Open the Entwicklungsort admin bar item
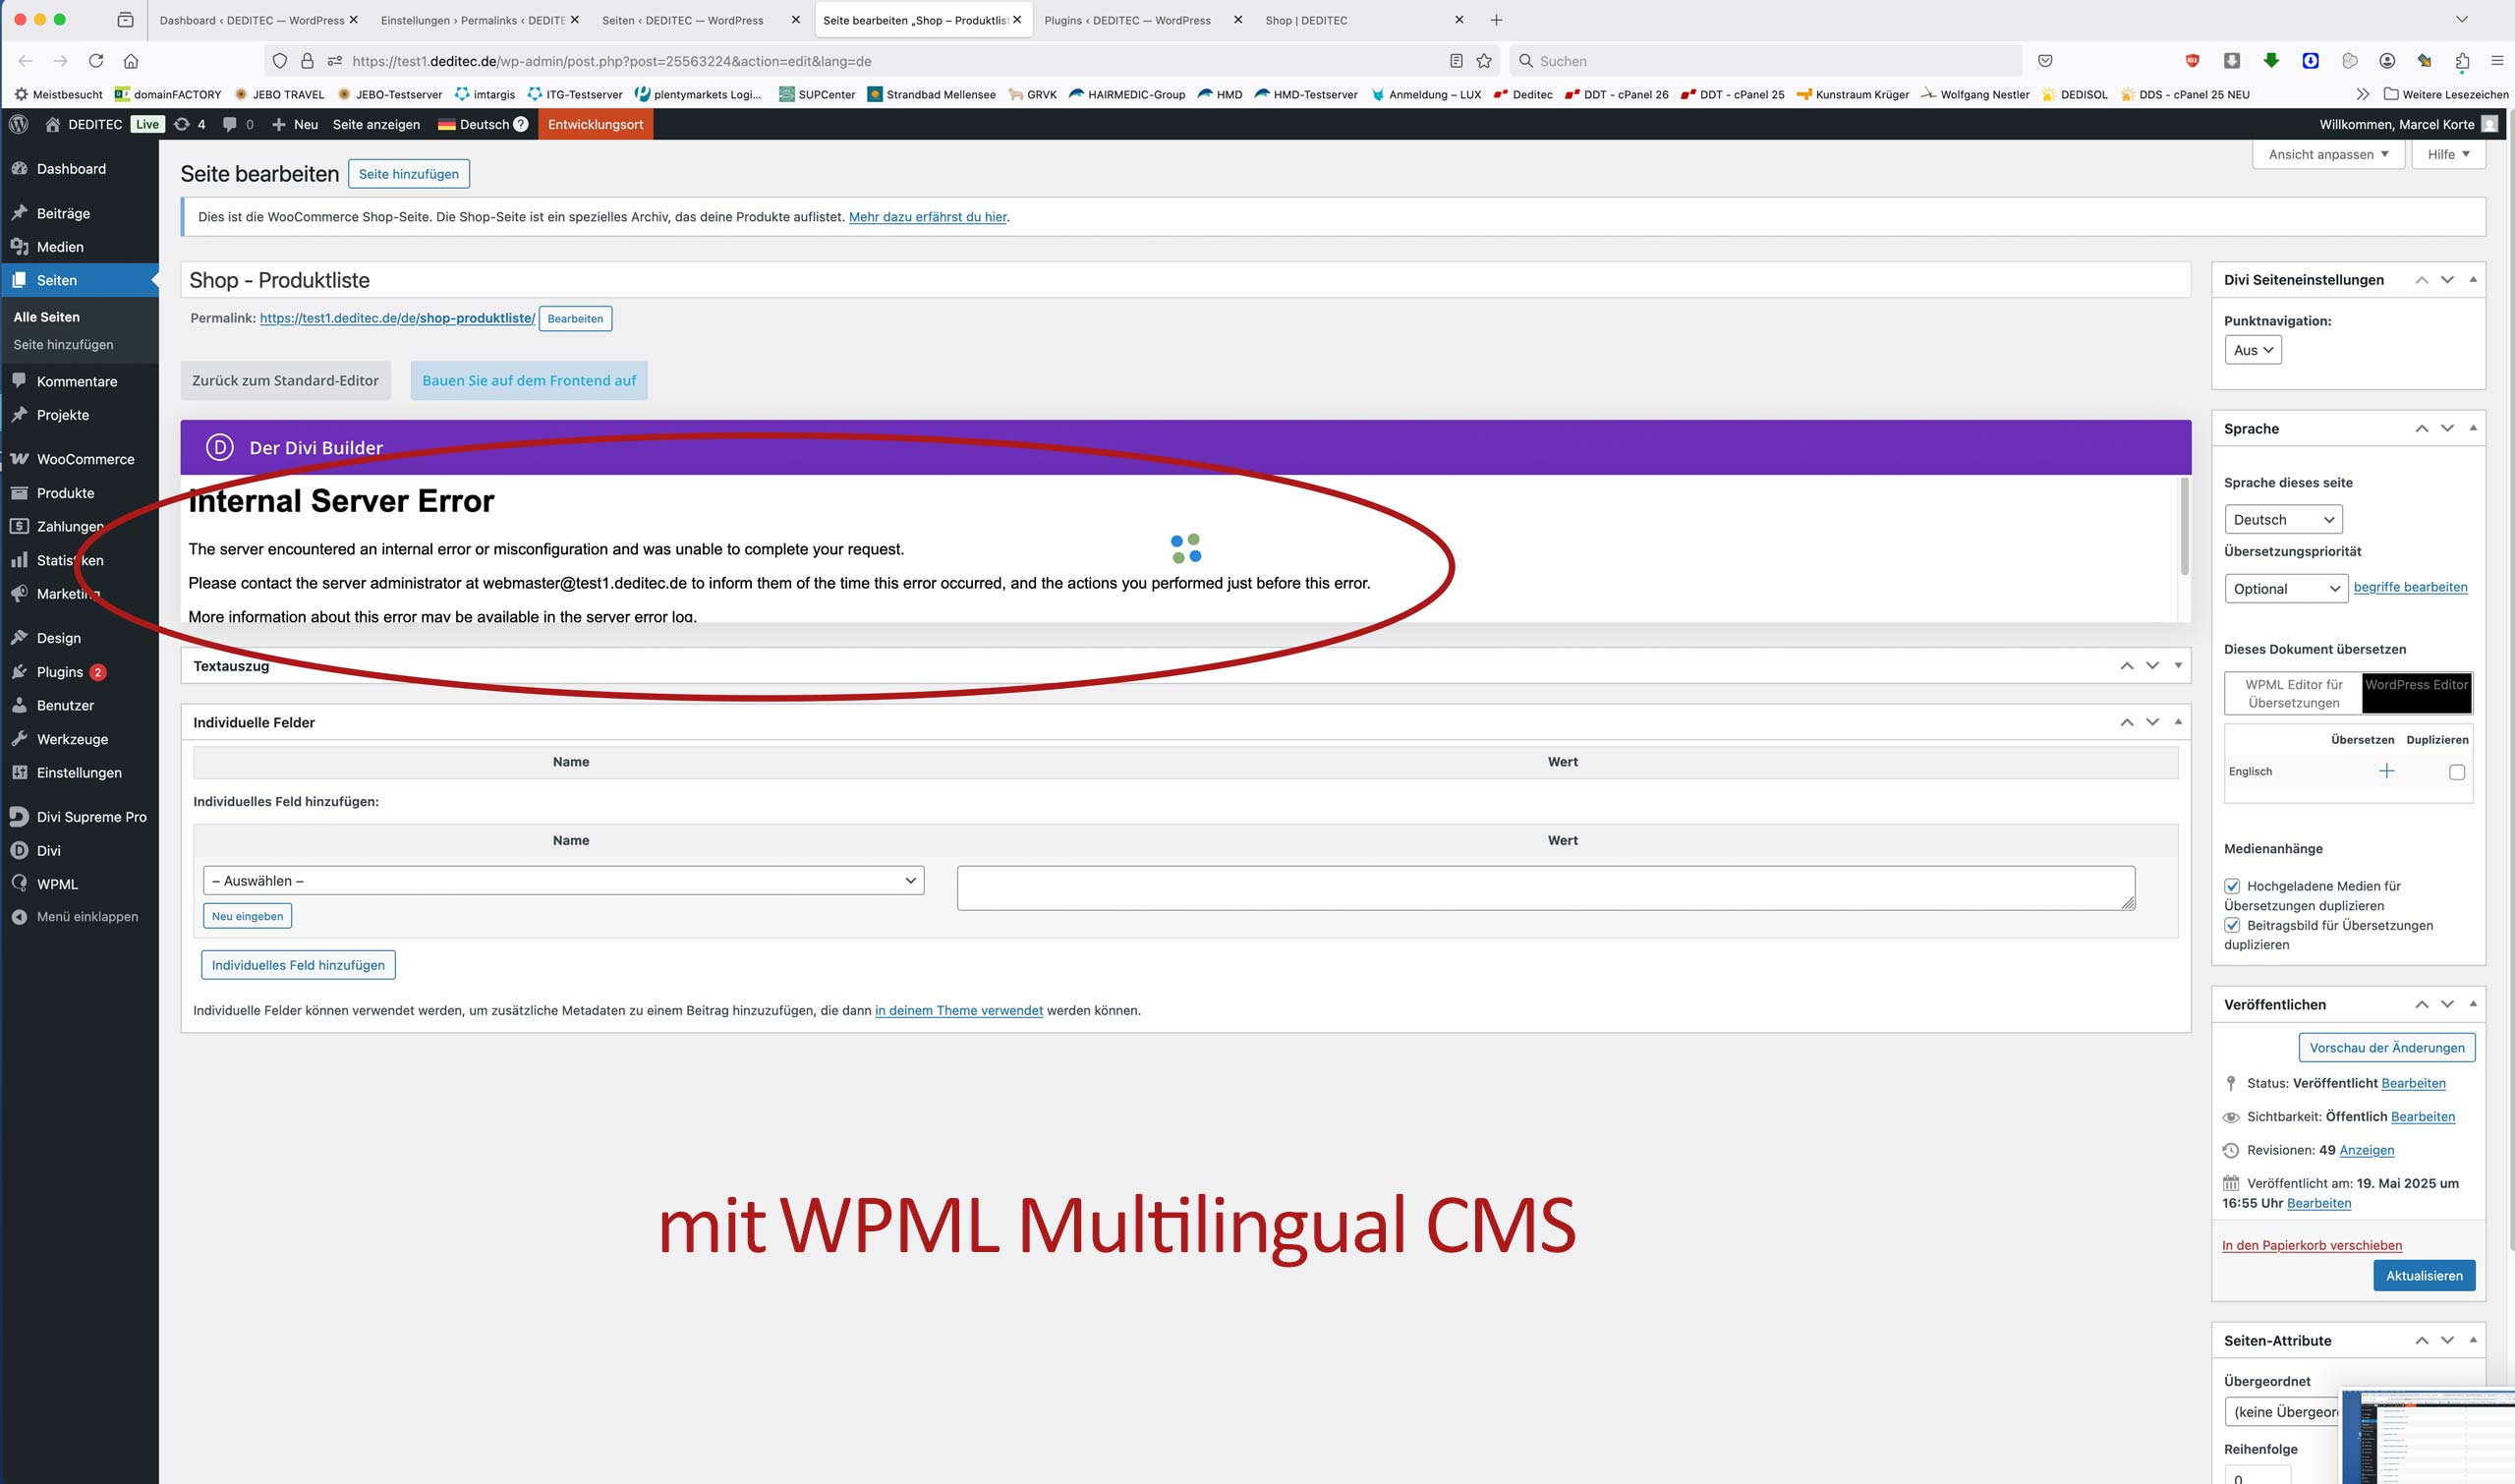Image resolution: width=2515 pixels, height=1484 pixels. pyautogui.click(x=595, y=124)
